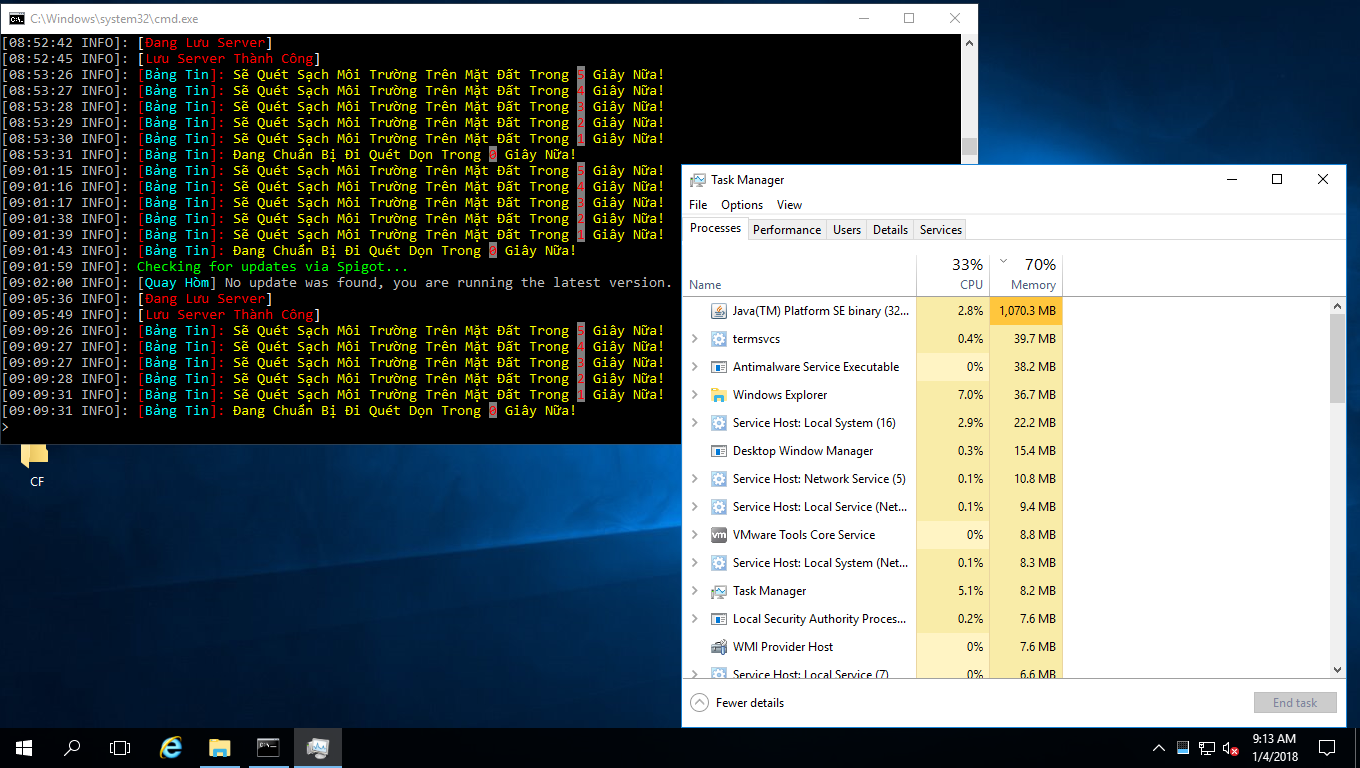Screen dimensions: 1360x768
Task: Open the CF folder on desktop
Action: click(x=36, y=462)
